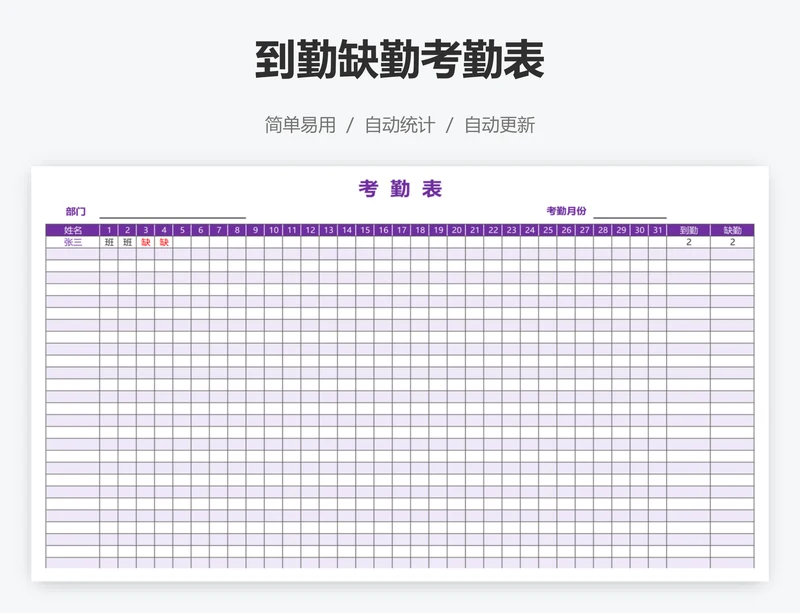Click the 自动统计 subtitle text

pos(400,125)
